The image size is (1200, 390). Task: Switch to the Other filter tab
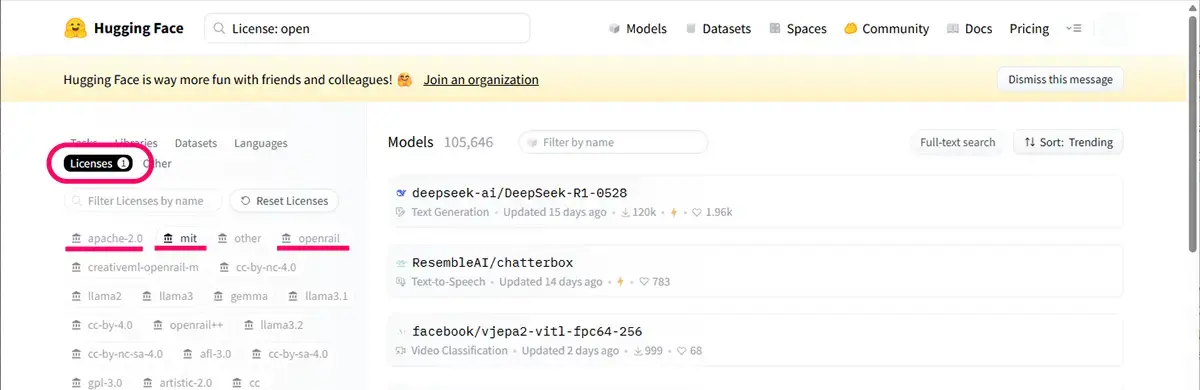click(x=157, y=163)
